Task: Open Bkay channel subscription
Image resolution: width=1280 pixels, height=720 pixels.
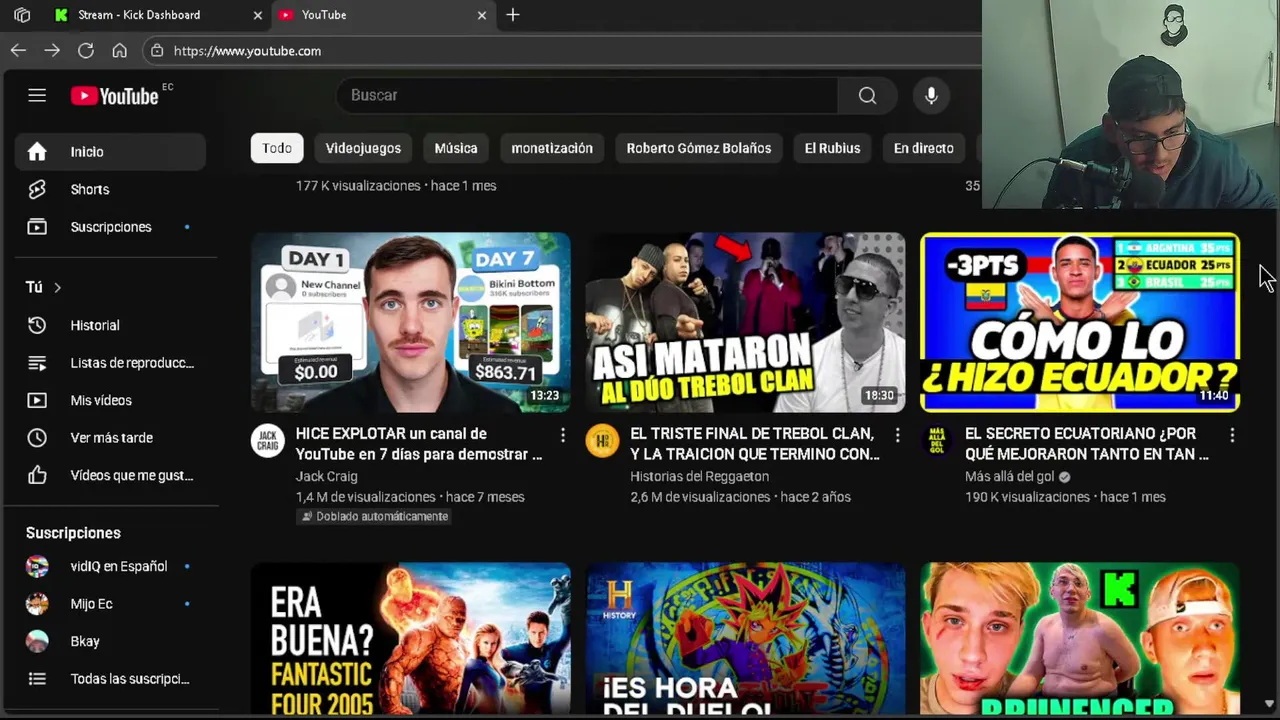Action: pyautogui.click(x=110, y=641)
